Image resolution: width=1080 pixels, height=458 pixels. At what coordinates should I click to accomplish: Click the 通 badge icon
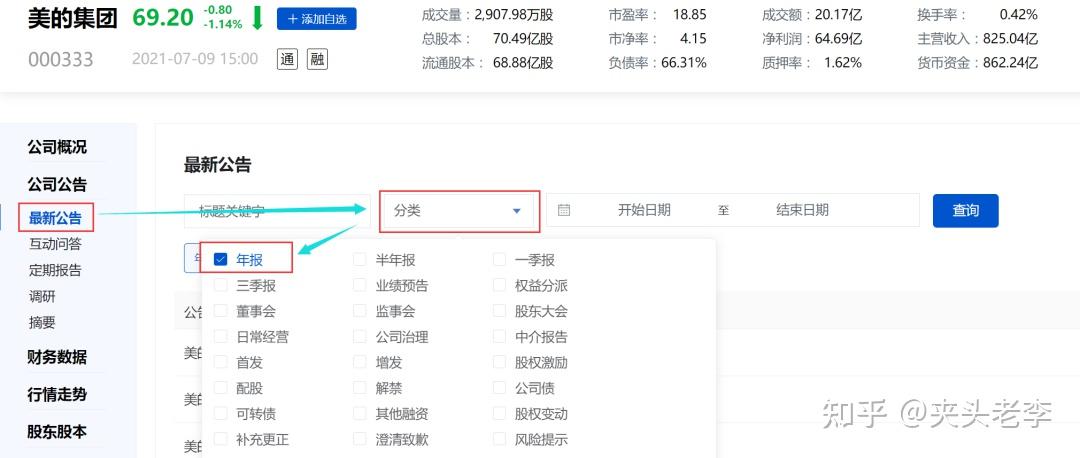click(287, 59)
